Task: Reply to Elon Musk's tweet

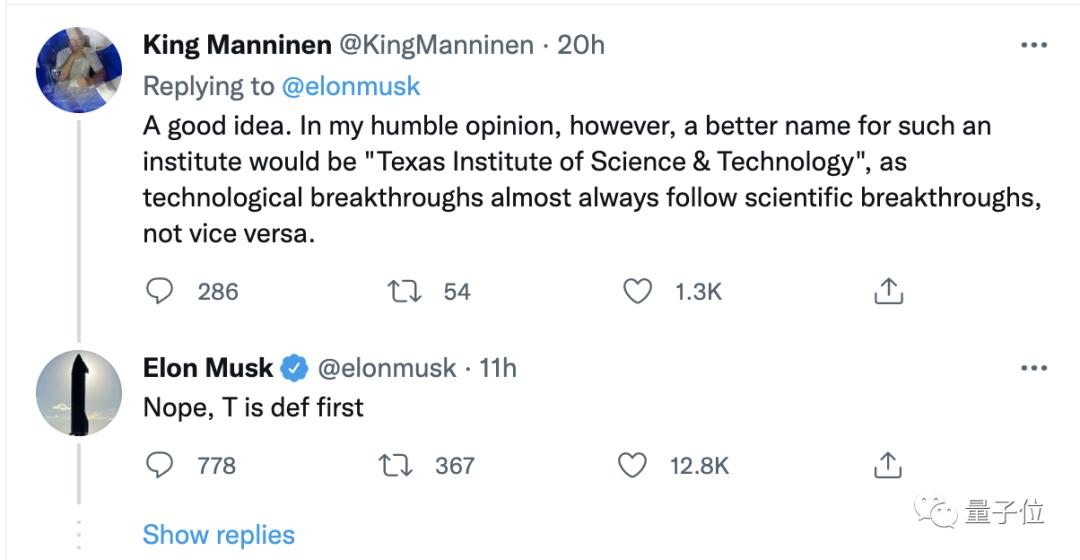Action: [160, 465]
